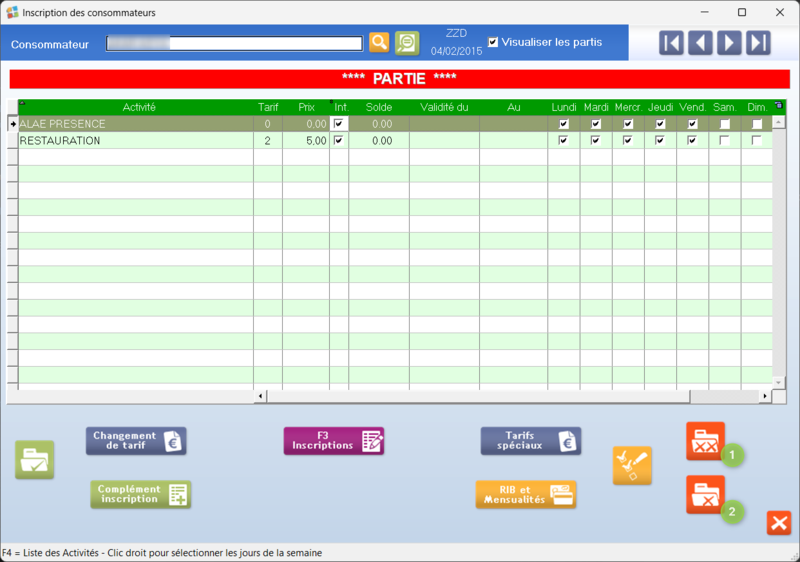The image size is (800, 562).
Task: Click the red delete icon numbered 2
Action: [705, 495]
